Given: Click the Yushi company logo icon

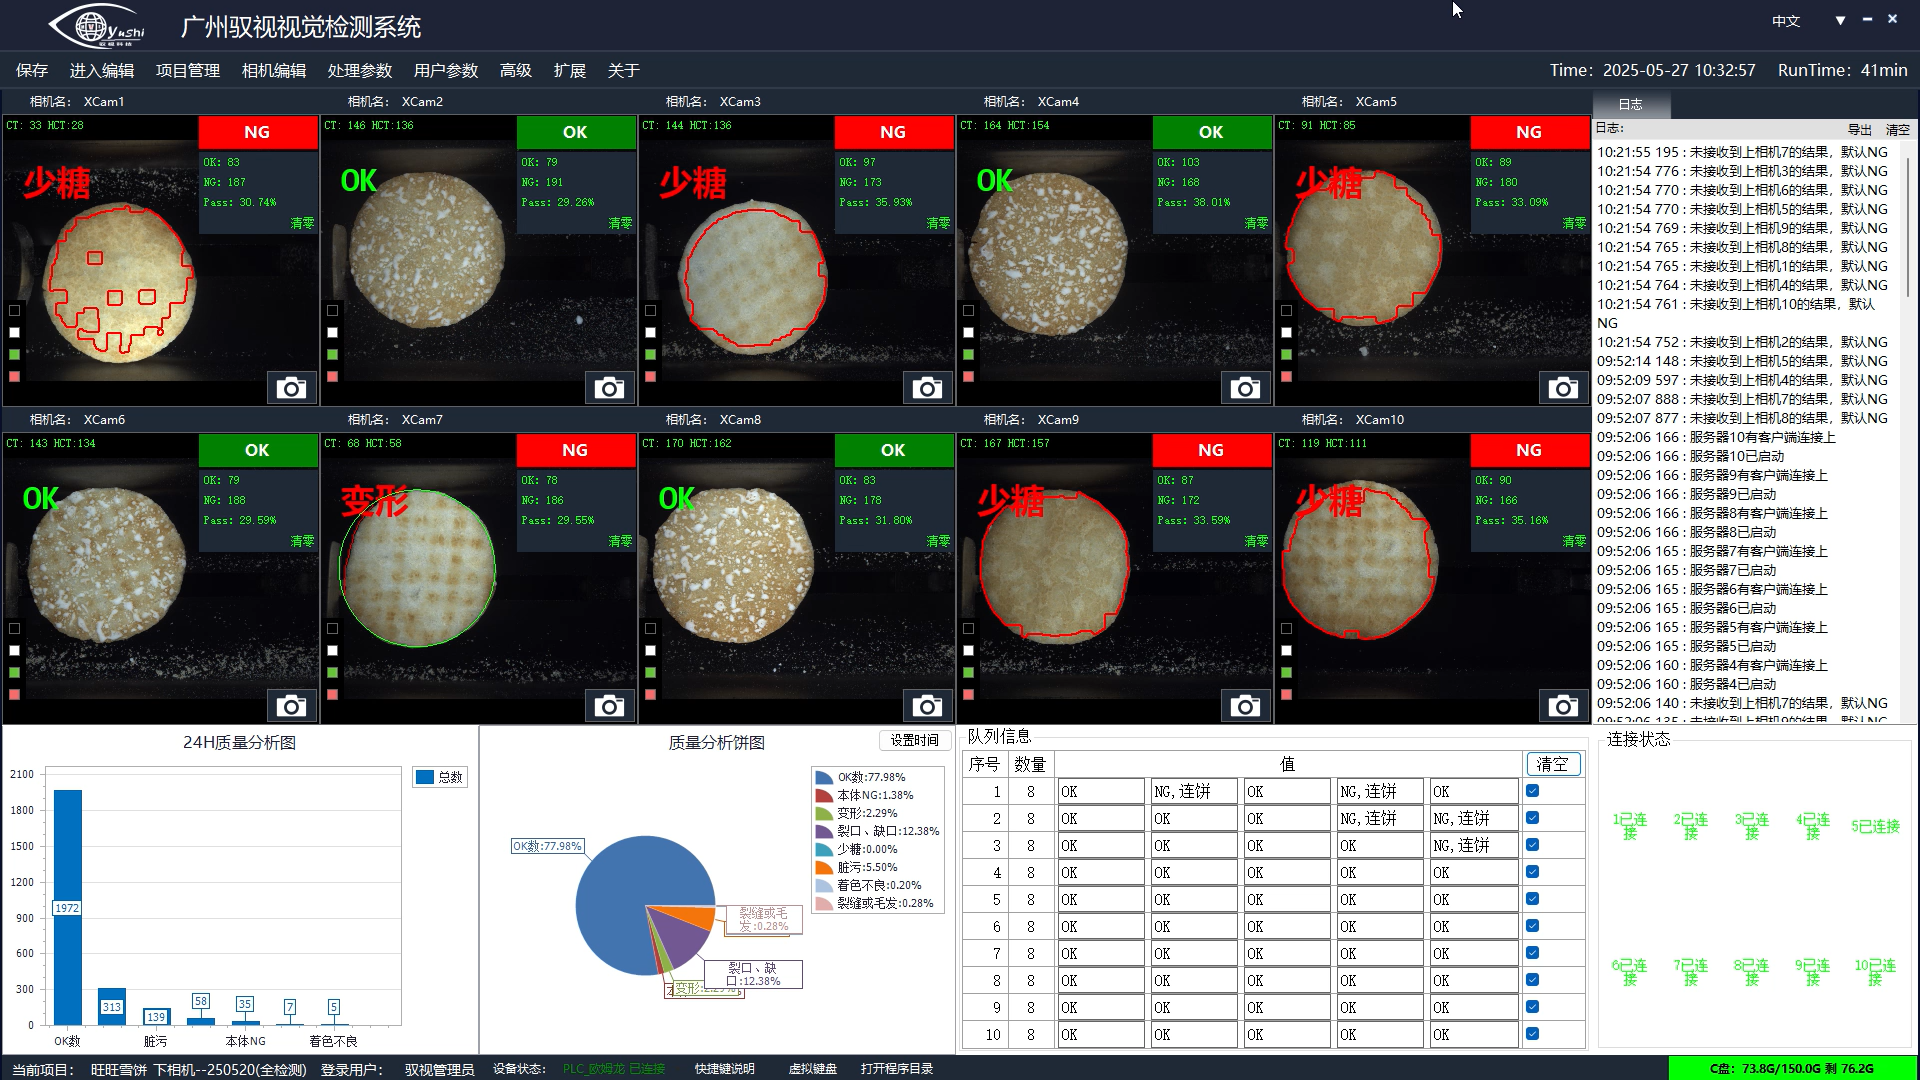Looking at the screenshot, I should tap(97, 27).
